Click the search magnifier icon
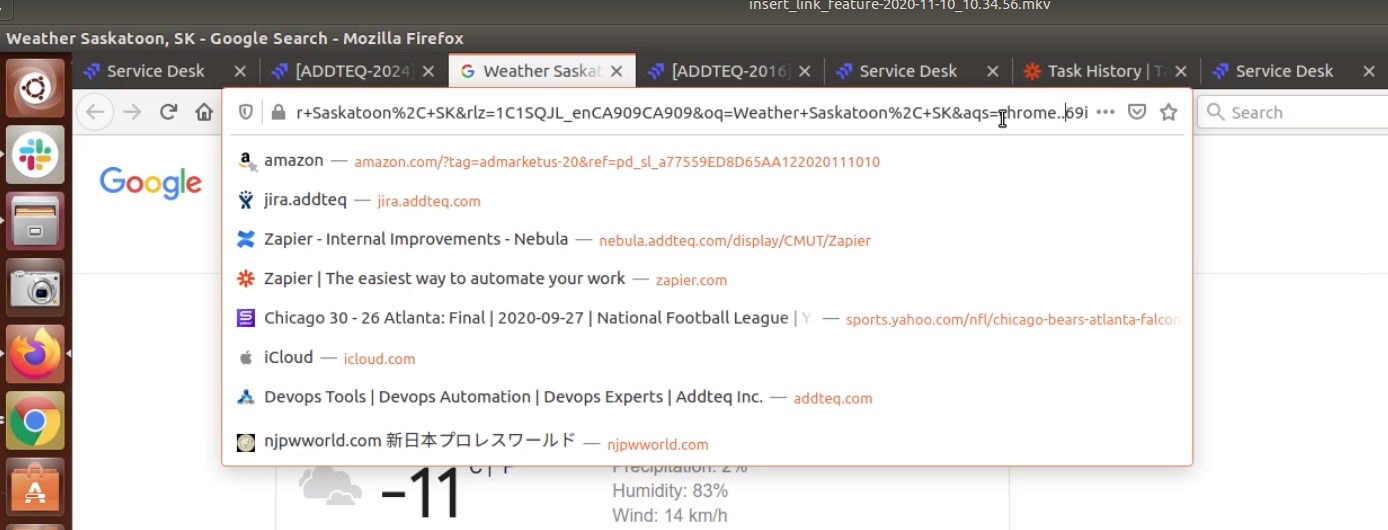 pyautogui.click(x=1216, y=112)
